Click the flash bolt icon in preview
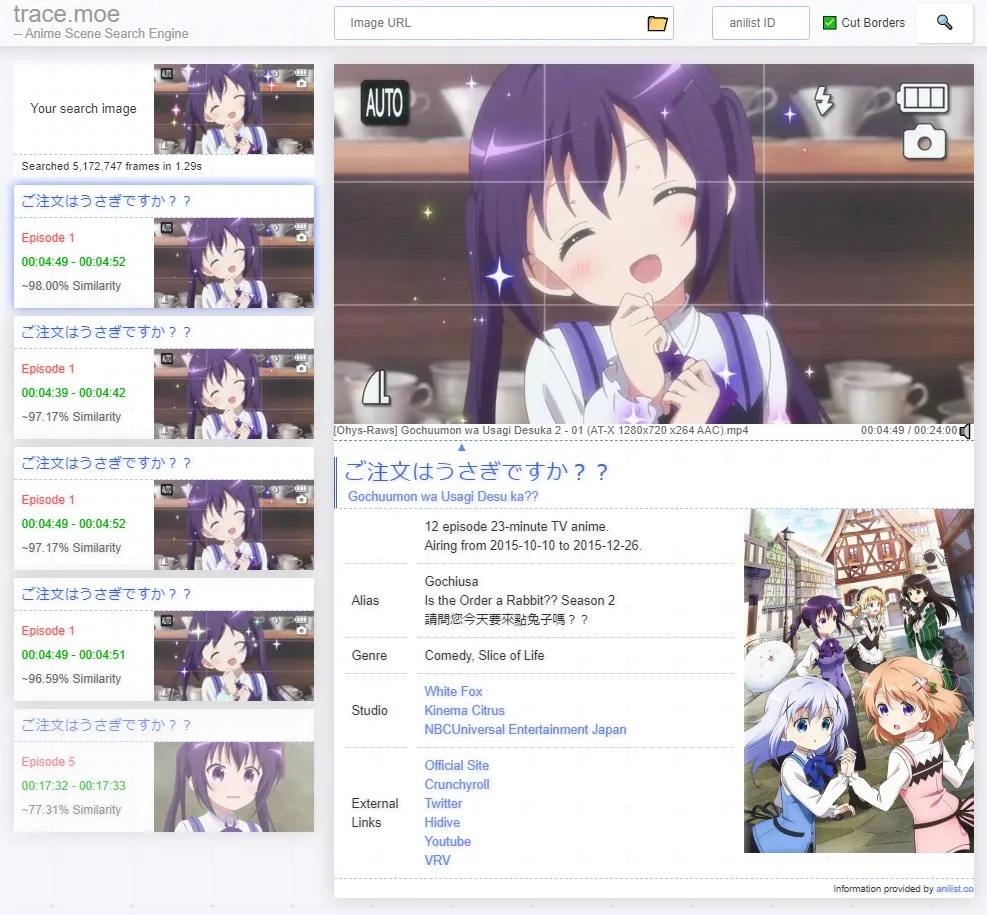 [x=823, y=100]
